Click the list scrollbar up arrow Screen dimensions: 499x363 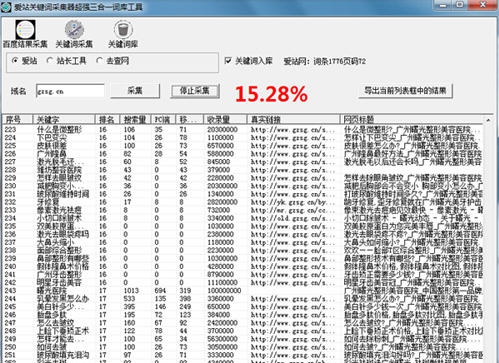pyautogui.click(x=488, y=120)
